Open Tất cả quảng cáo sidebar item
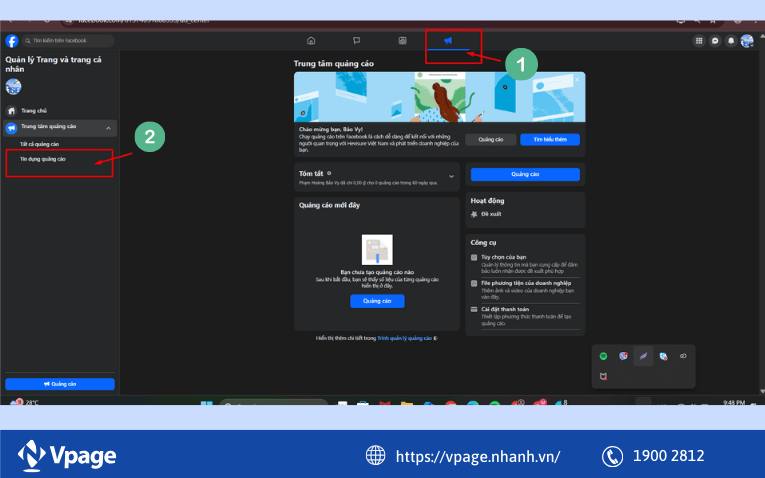 point(40,144)
